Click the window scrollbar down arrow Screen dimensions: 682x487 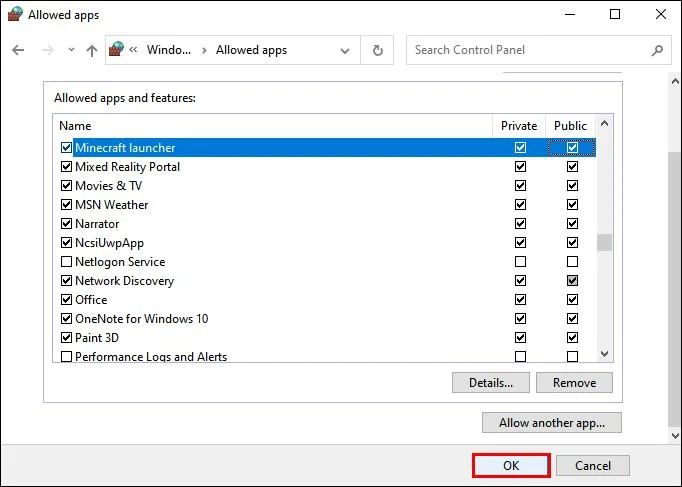click(675, 435)
